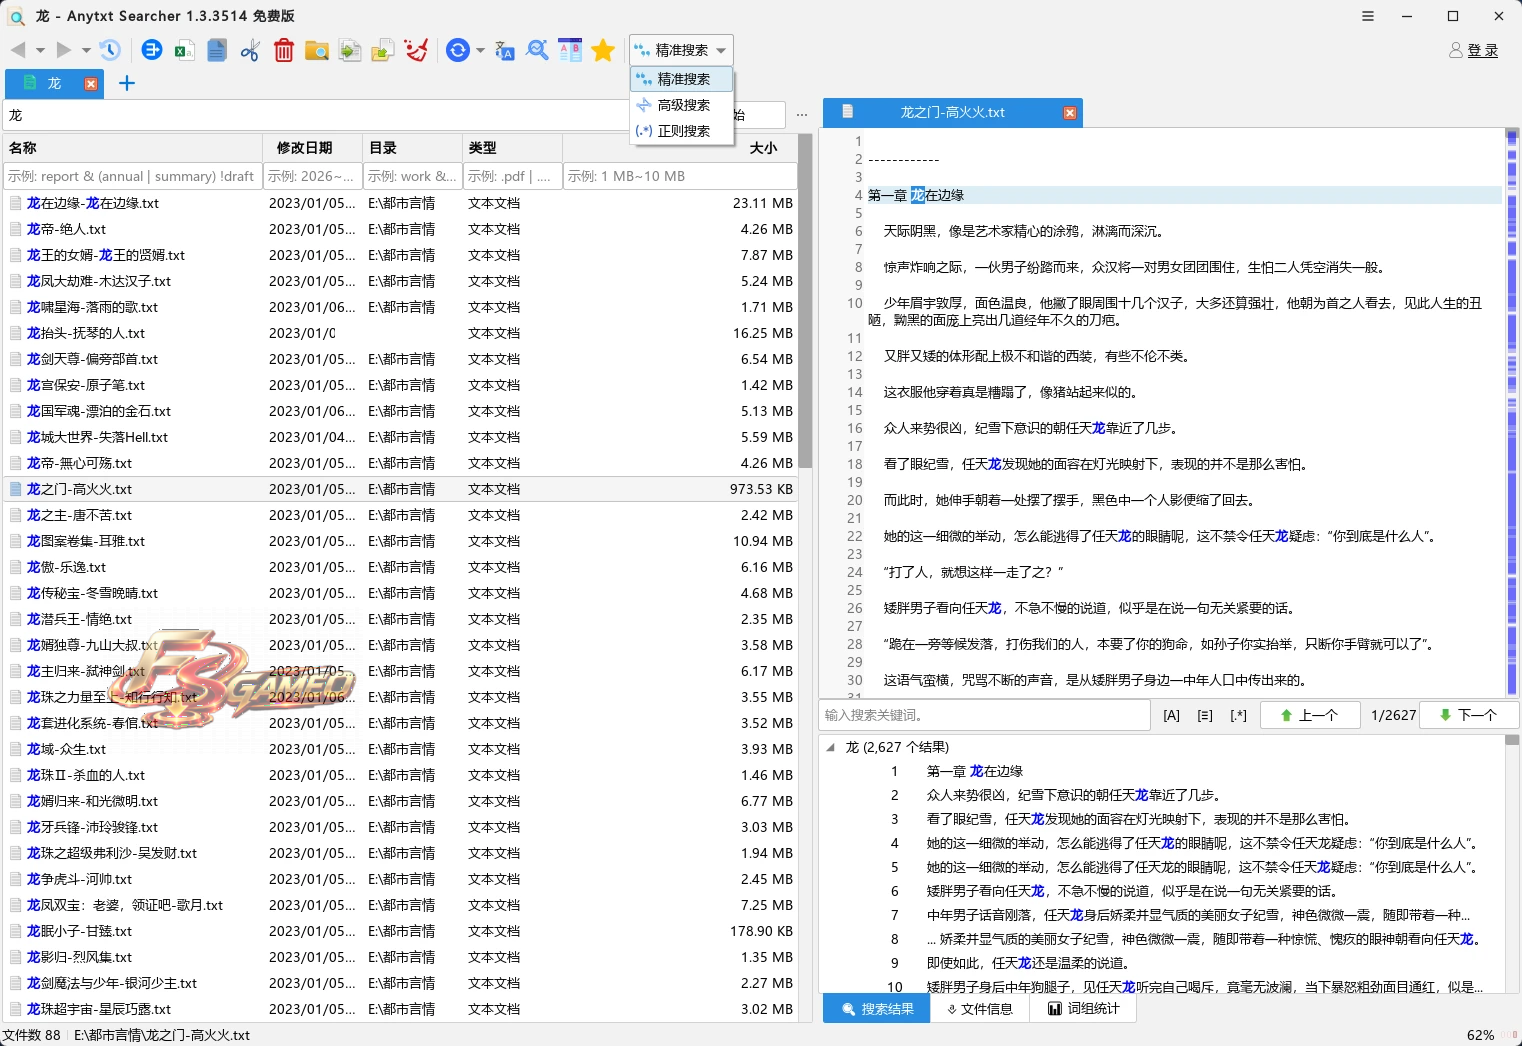The width and height of the screenshot is (1522, 1046).
Task: Sort by the 类型 column header
Action: click(x=513, y=148)
